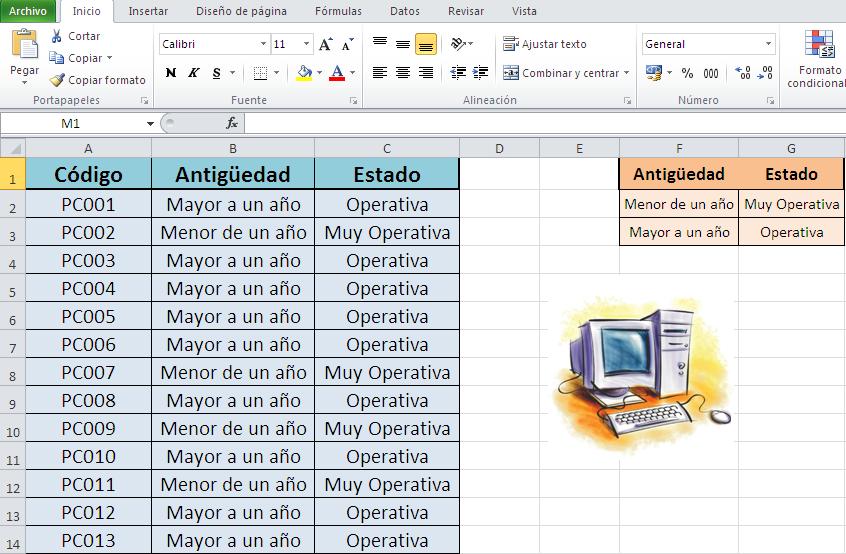Viewport: 846px width, 554px height.
Task: Select the computer clip art image
Action: 641,375
